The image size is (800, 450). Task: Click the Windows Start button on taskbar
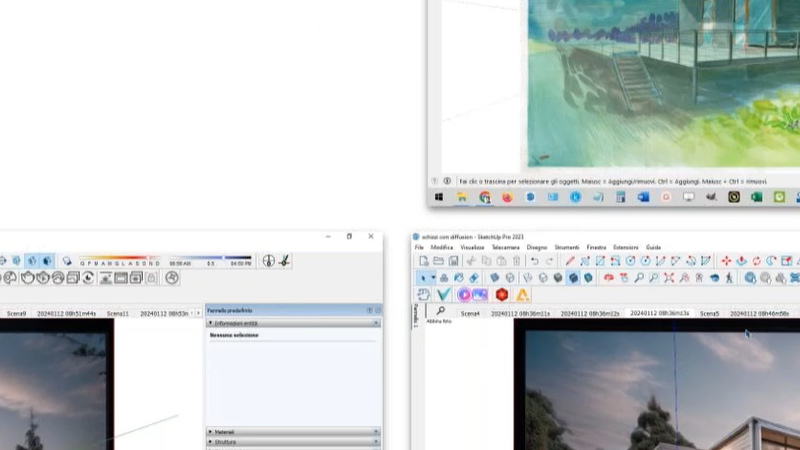(x=439, y=197)
